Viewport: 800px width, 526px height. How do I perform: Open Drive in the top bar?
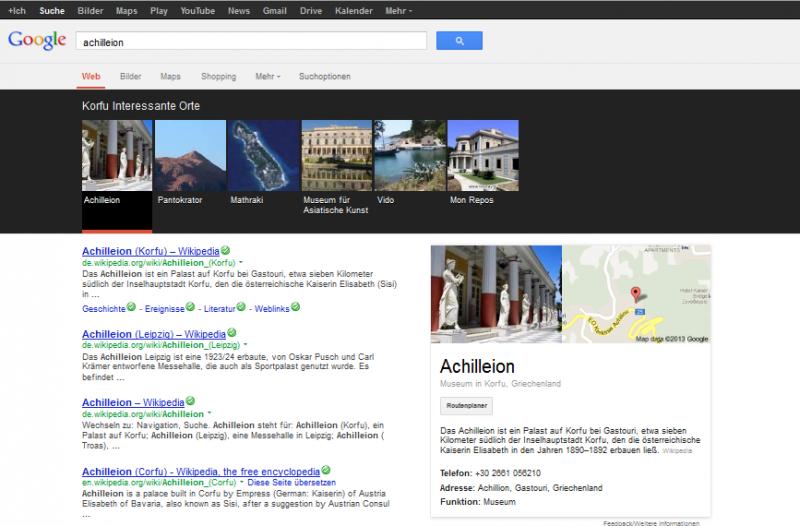coord(311,11)
